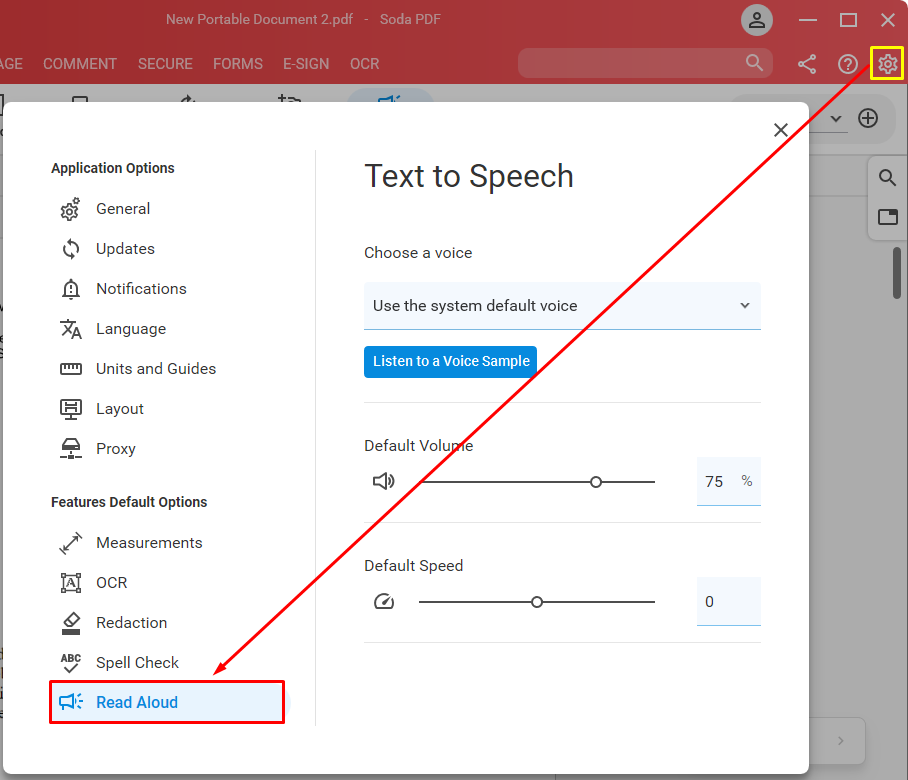Click the right chevron button at bottom

point(840,741)
